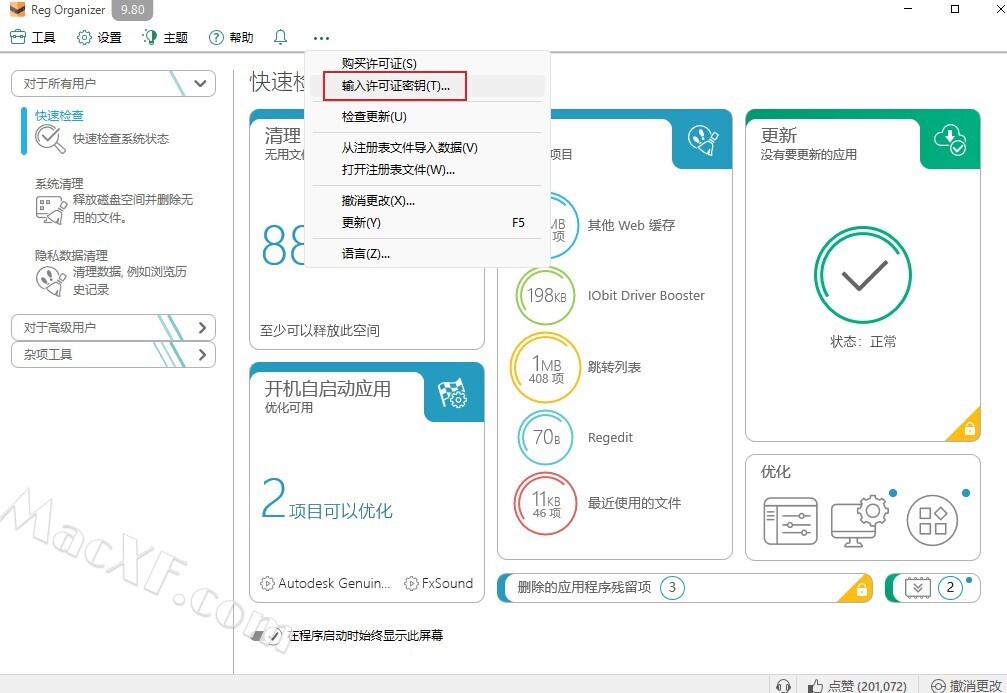Click the 1MB 跳转列表 circle
Image resolution: width=1007 pixels, height=693 pixels.
(545, 367)
